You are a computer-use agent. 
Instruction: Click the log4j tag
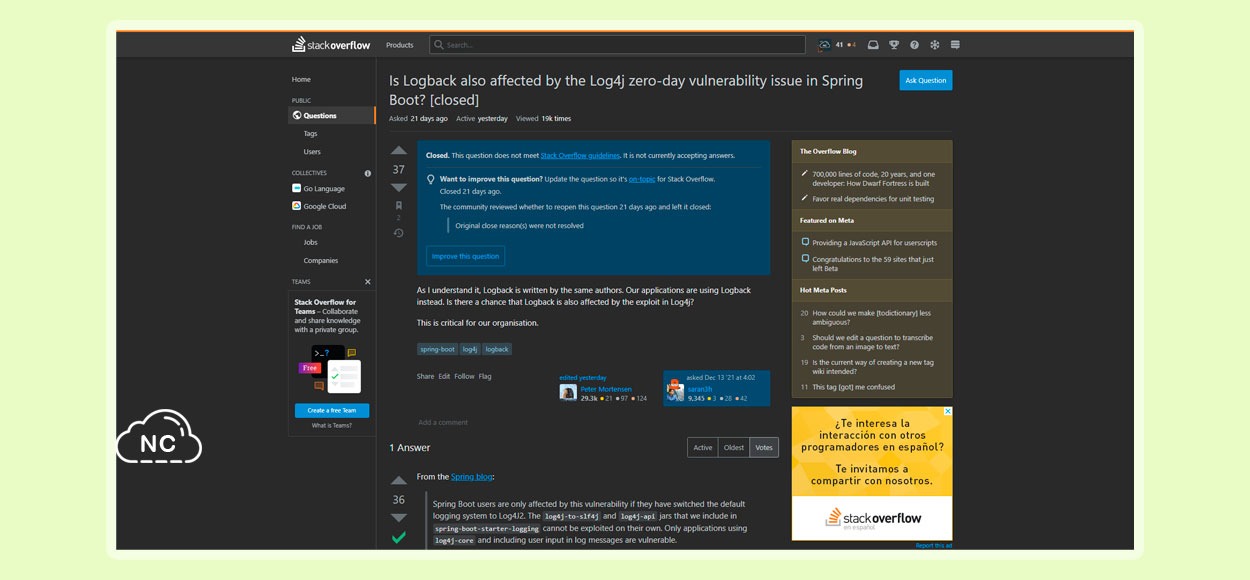click(x=470, y=349)
